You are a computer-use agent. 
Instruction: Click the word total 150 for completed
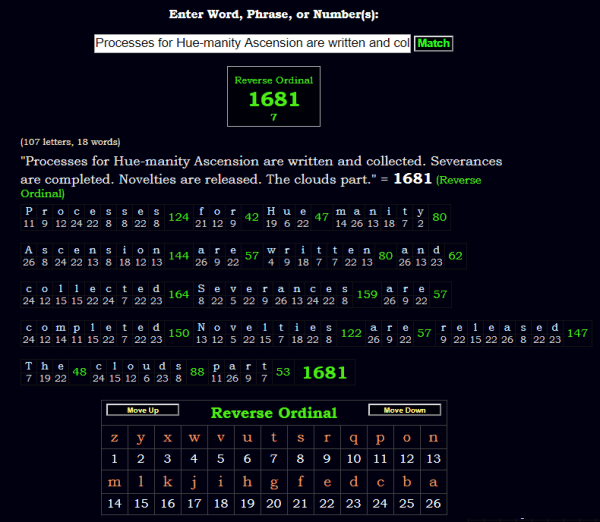point(179,333)
